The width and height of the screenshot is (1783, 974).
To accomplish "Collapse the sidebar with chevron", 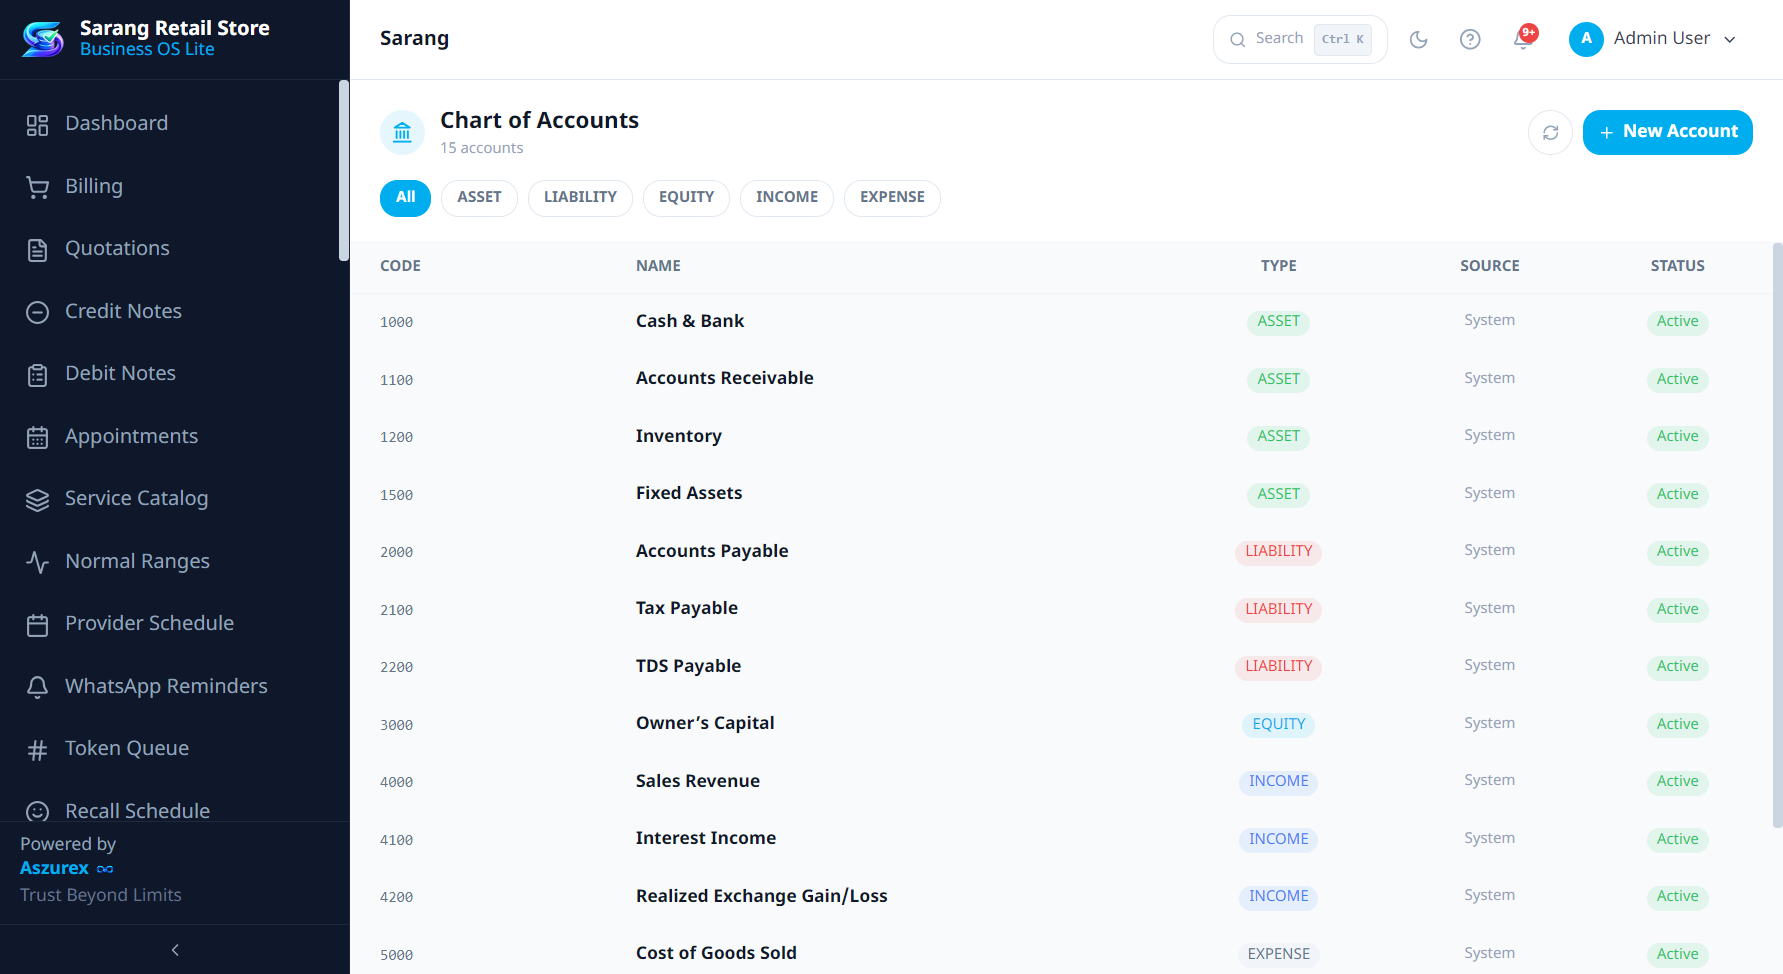I will (175, 950).
